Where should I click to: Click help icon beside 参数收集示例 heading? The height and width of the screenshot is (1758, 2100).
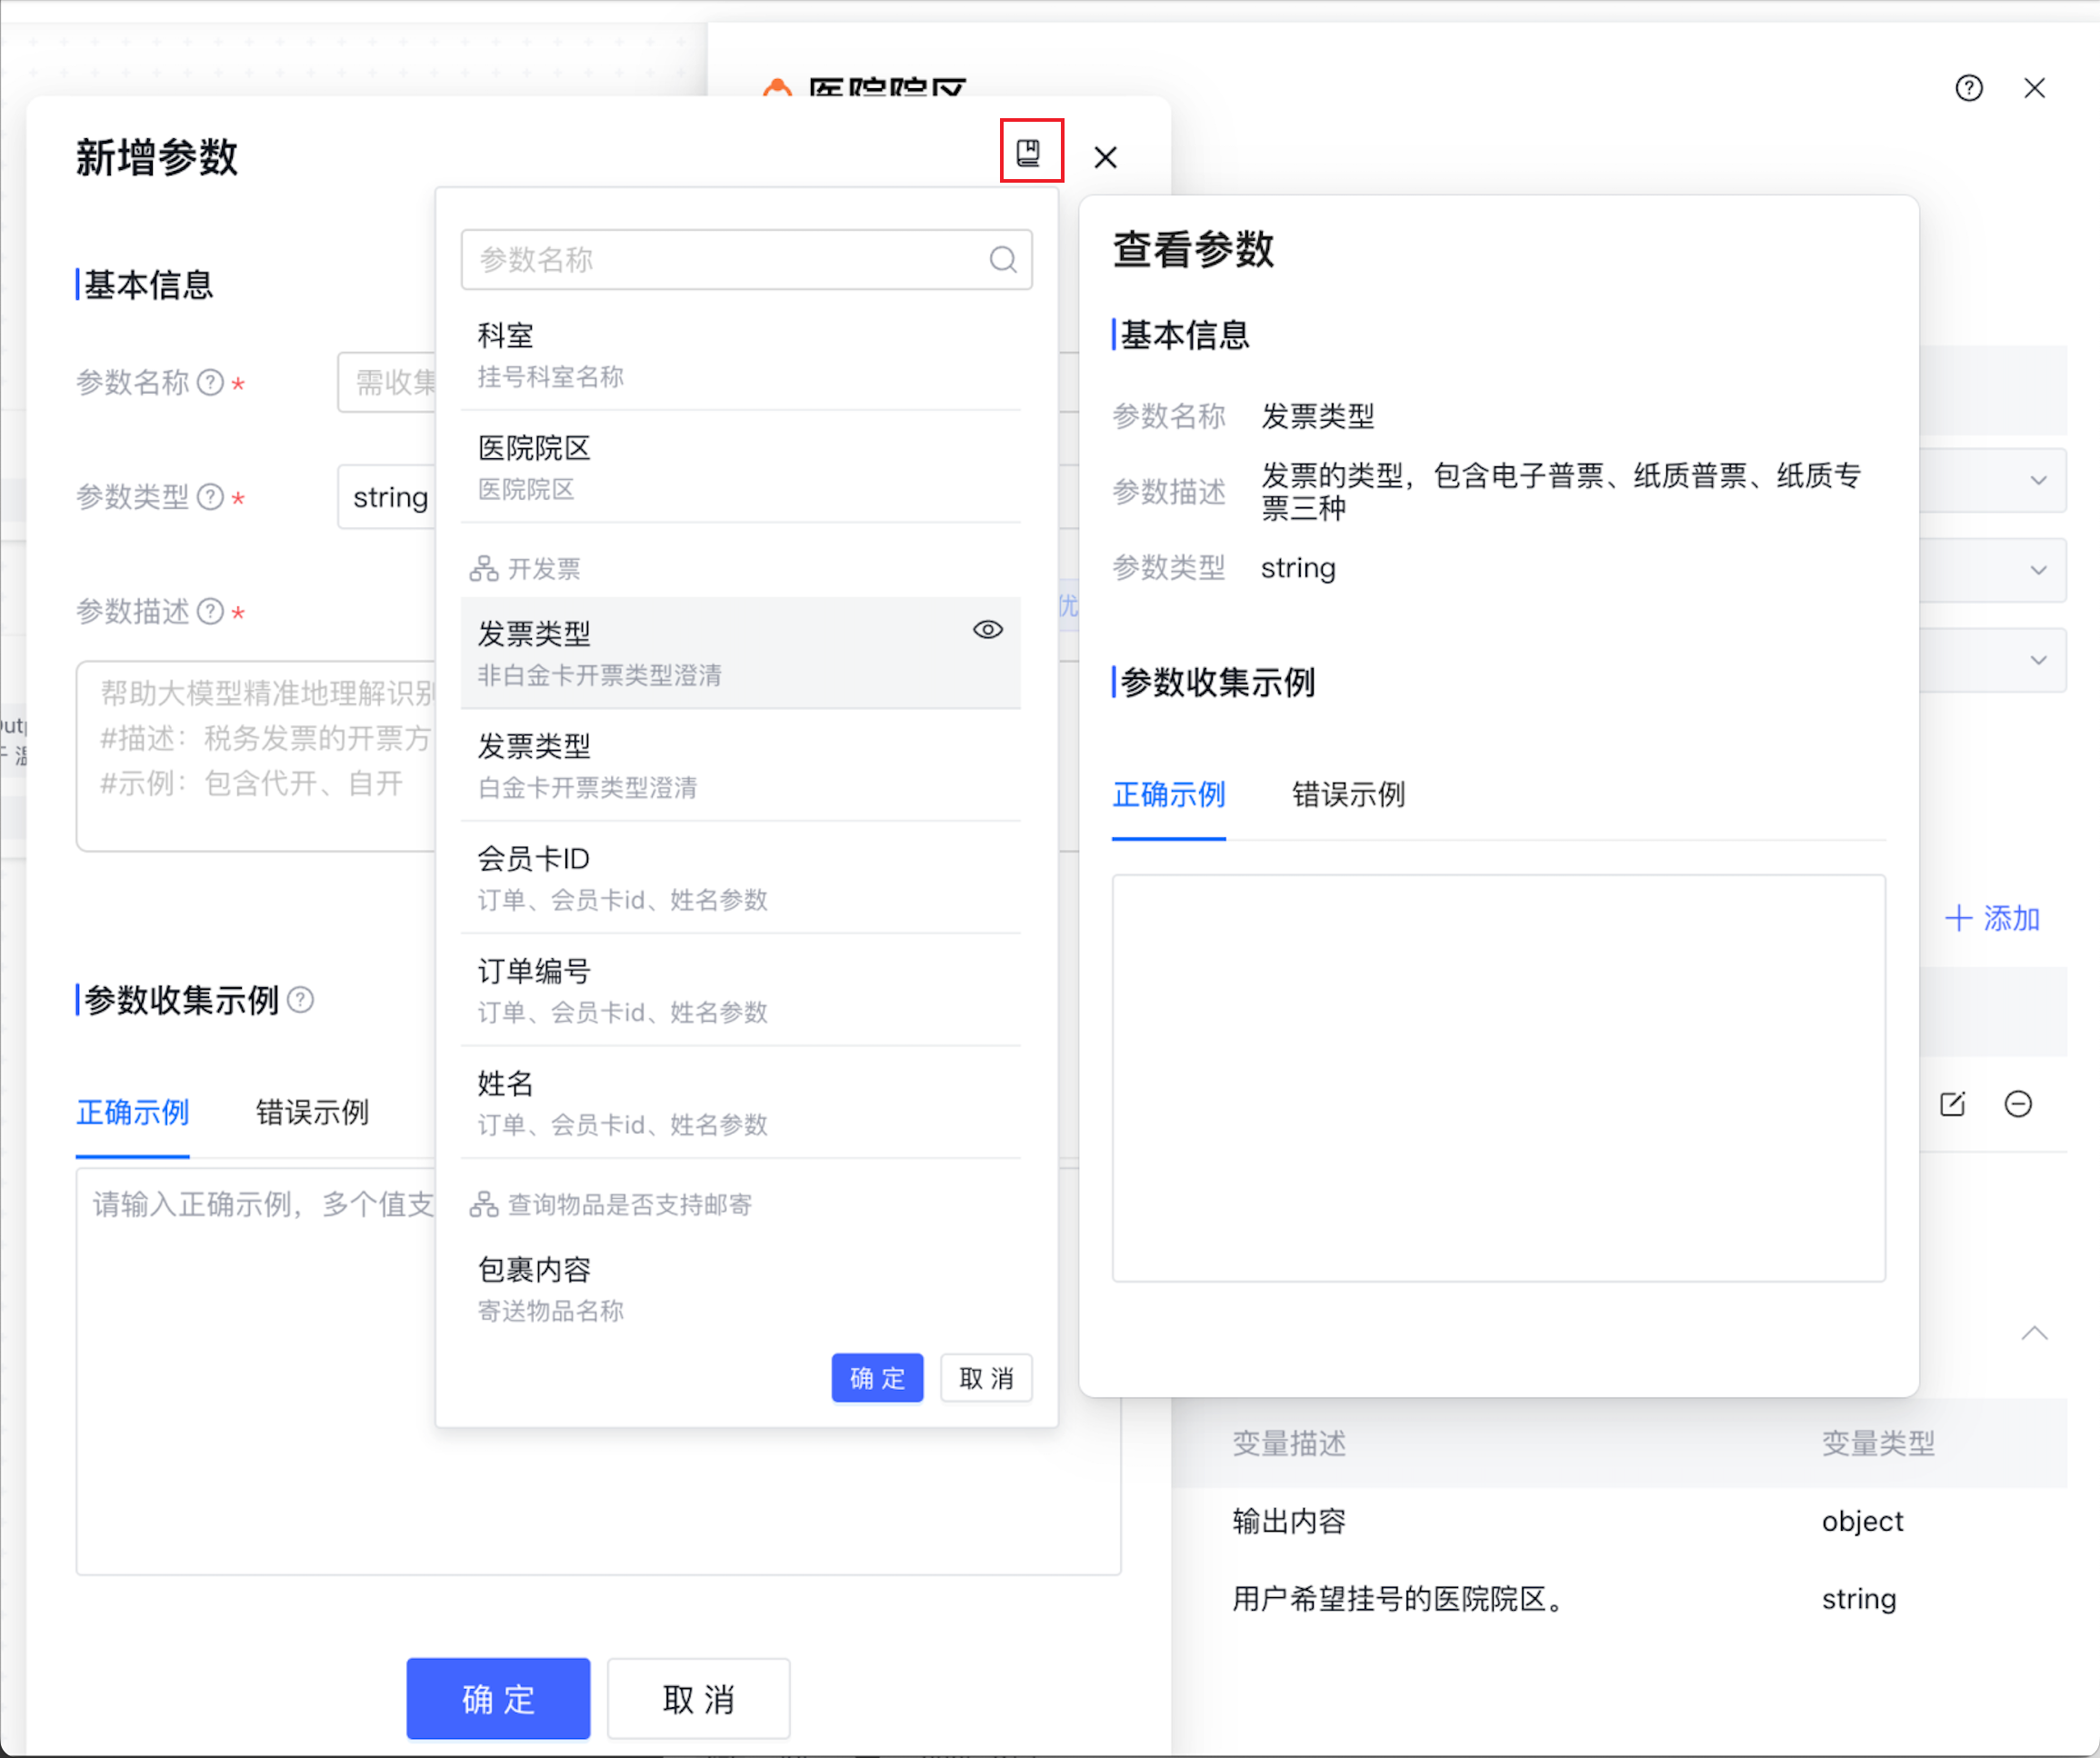[x=300, y=1000]
